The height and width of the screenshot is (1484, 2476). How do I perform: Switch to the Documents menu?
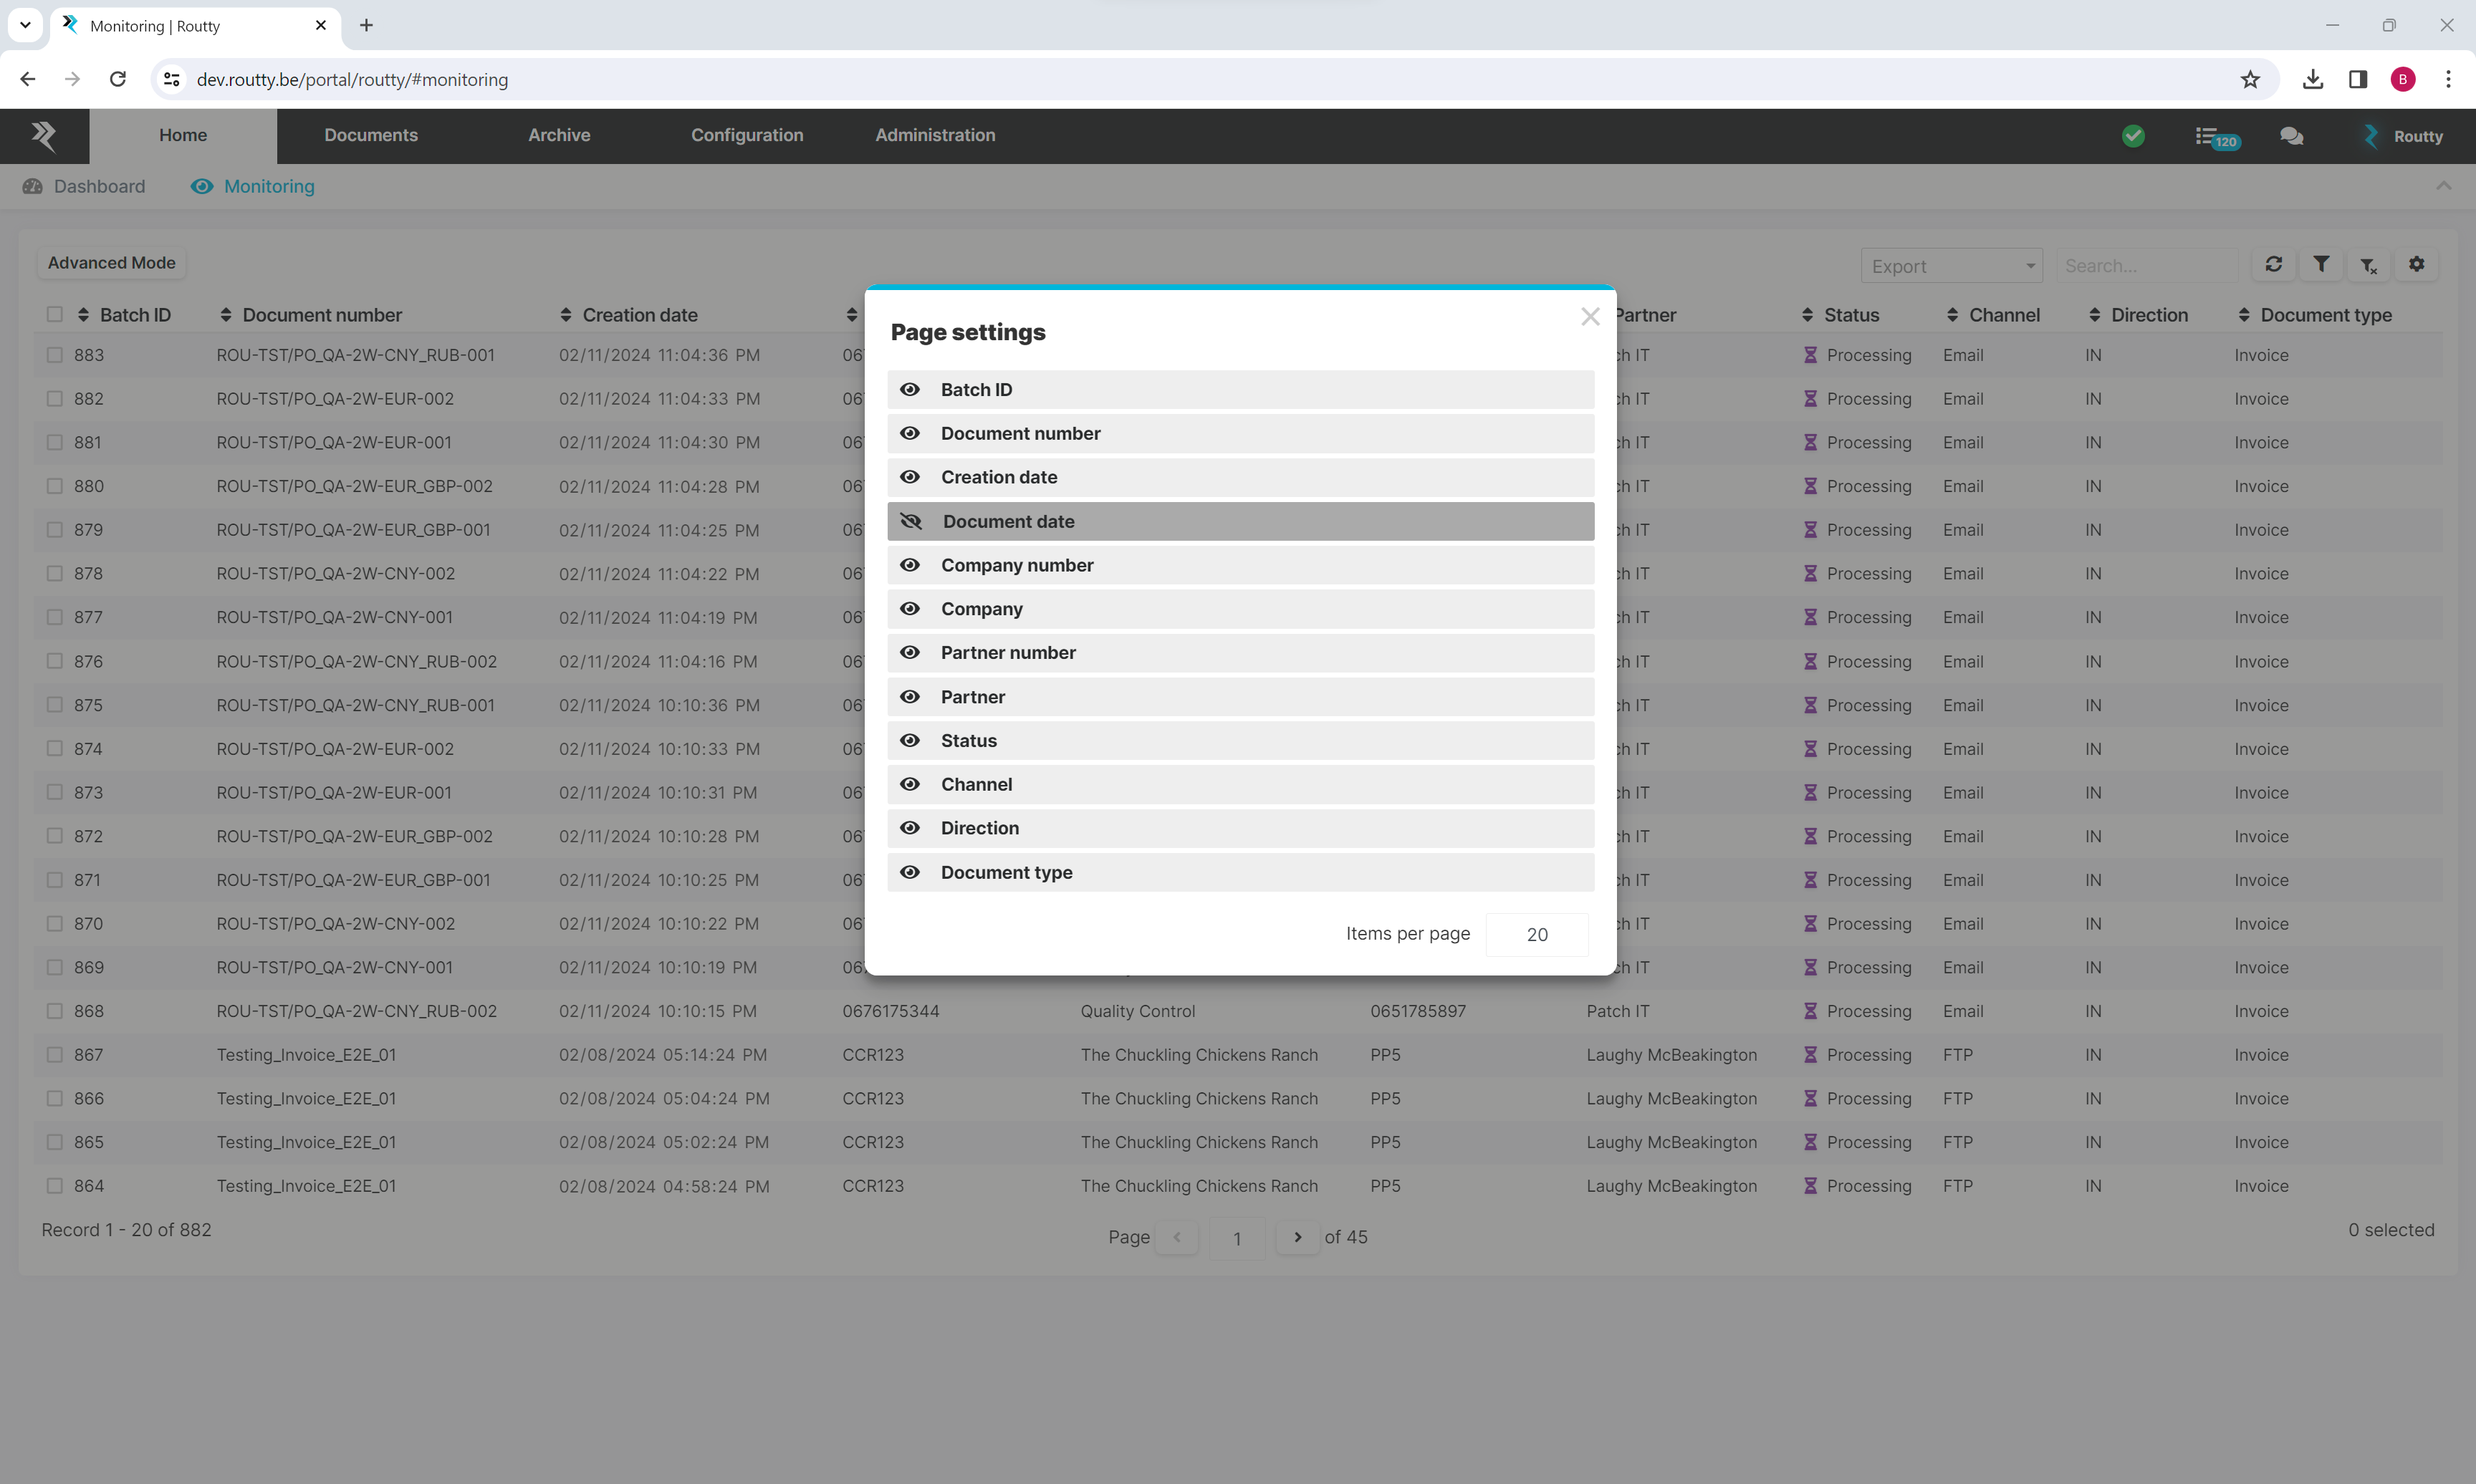pos(371,136)
